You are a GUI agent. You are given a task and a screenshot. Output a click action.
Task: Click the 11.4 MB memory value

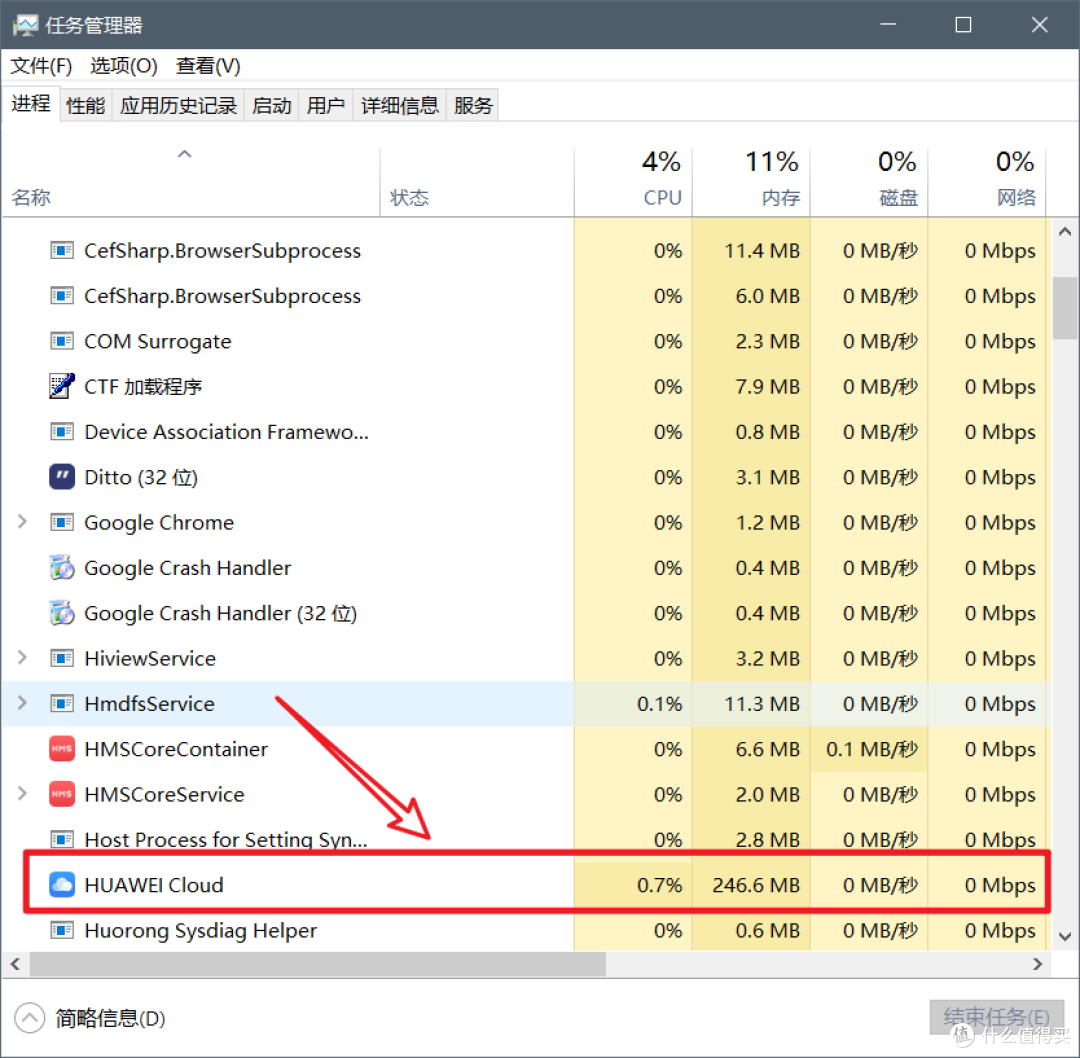tap(762, 251)
